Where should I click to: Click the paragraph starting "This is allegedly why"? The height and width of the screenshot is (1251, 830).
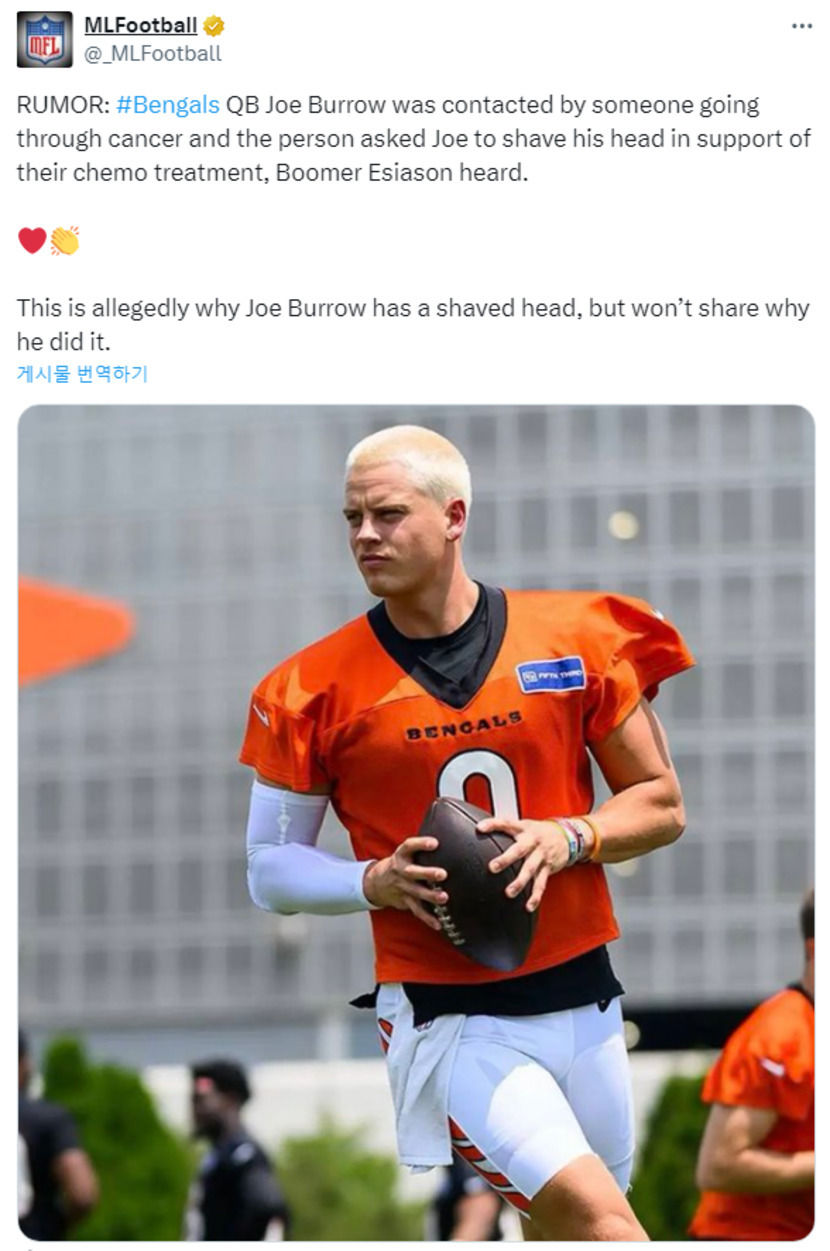click(413, 324)
